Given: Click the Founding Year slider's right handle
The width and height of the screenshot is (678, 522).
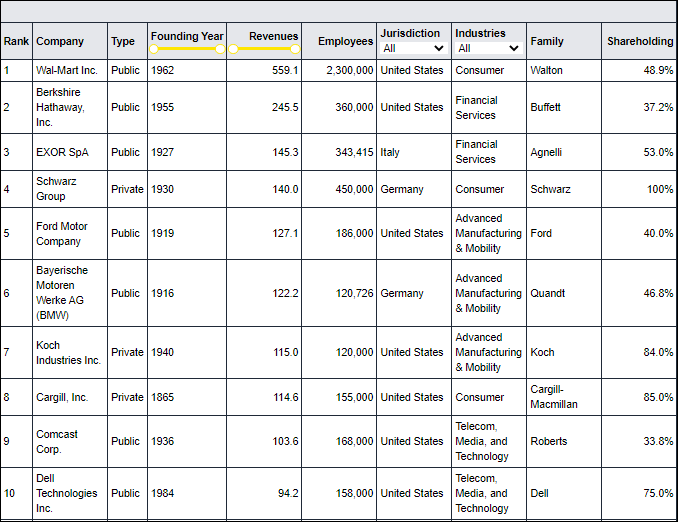Looking at the screenshot, I should (220, 49).
